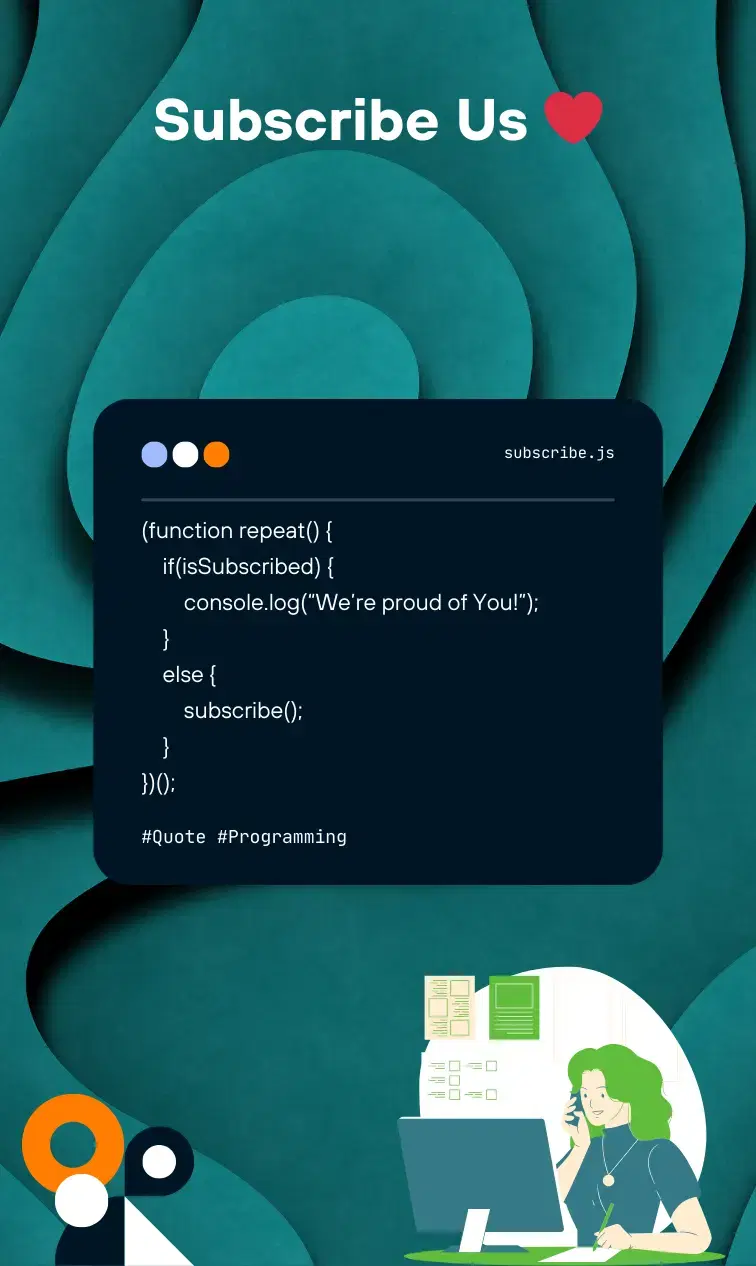The width and height of the screenshot is (756, 1266).
Task: Select the yellow document illustration
Action: pyautogui.click(x=449, y=1007)
